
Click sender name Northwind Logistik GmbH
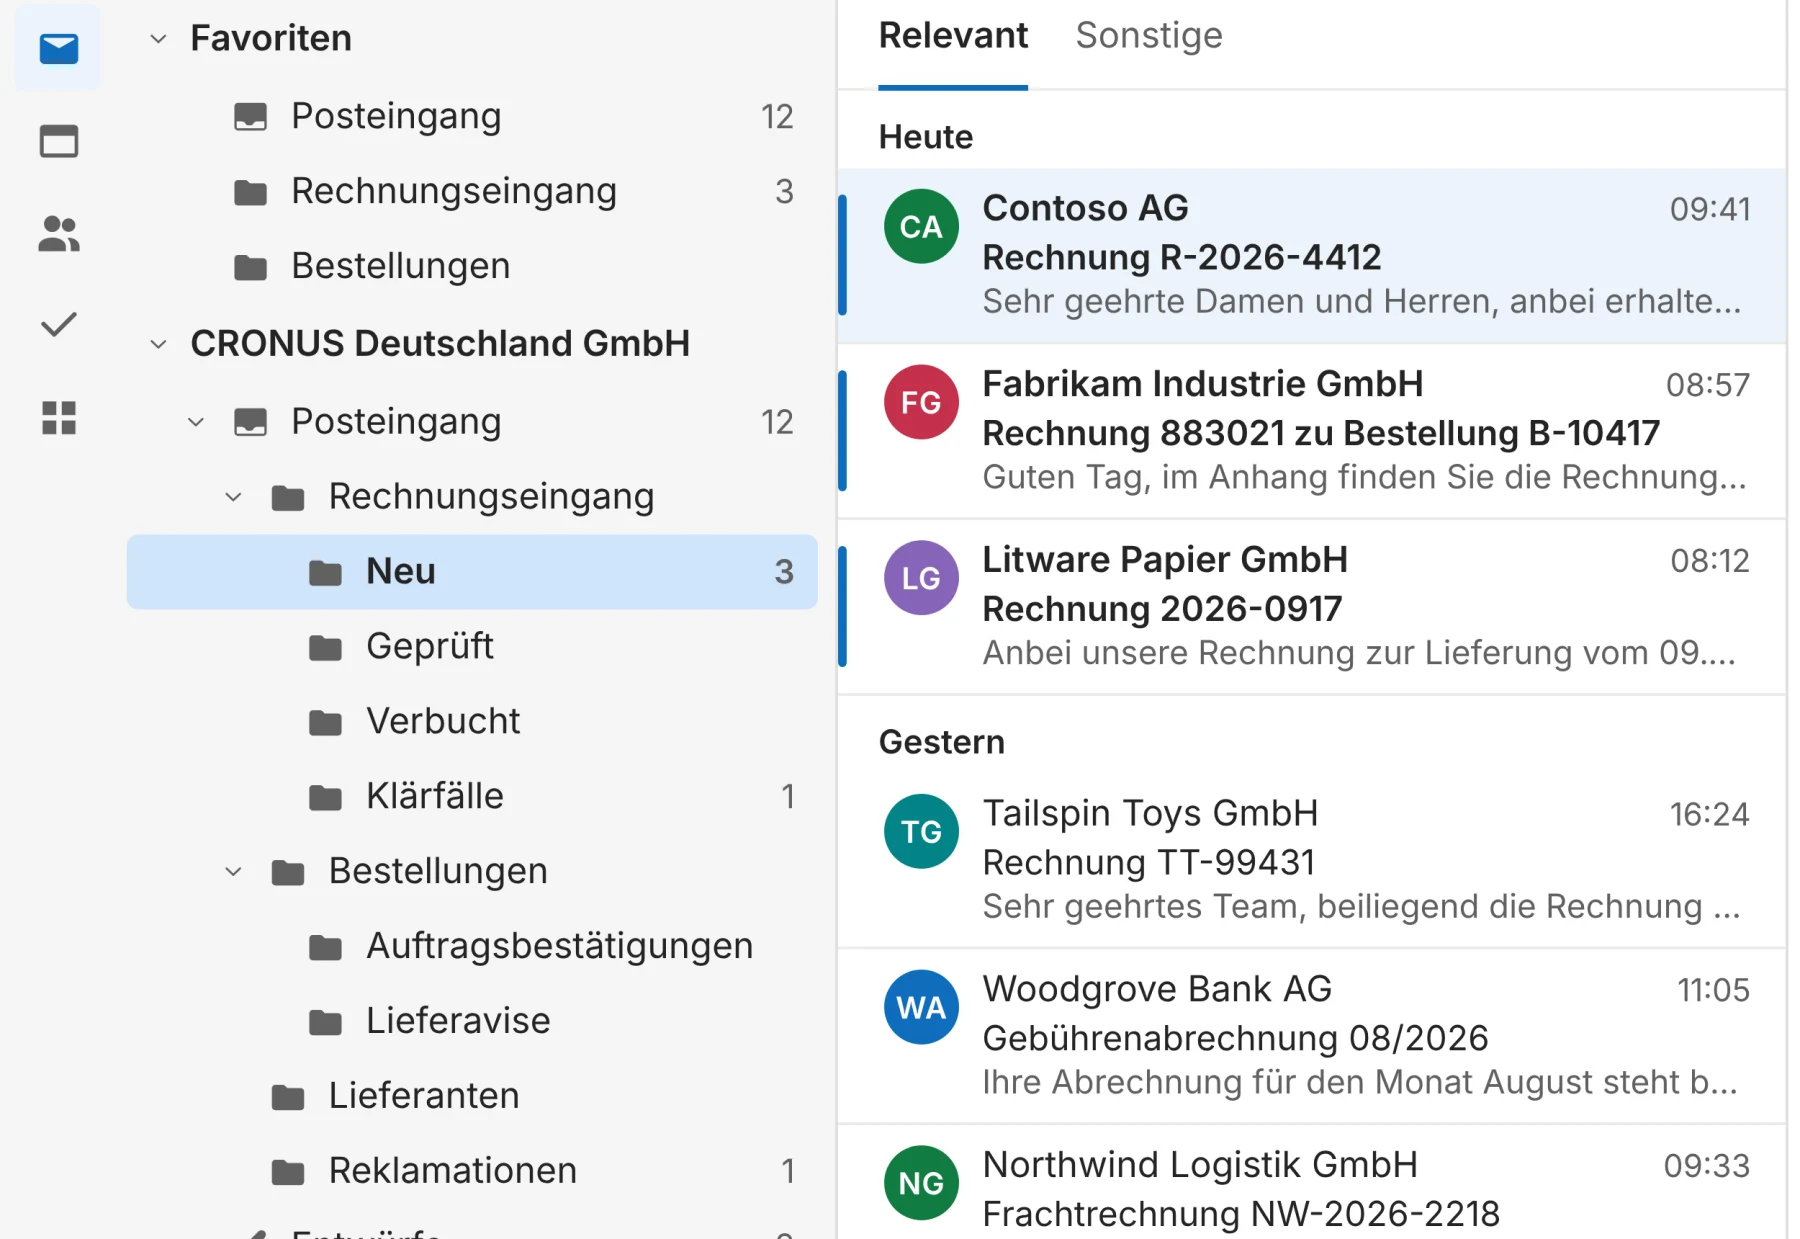[x=1201, y=1165]
